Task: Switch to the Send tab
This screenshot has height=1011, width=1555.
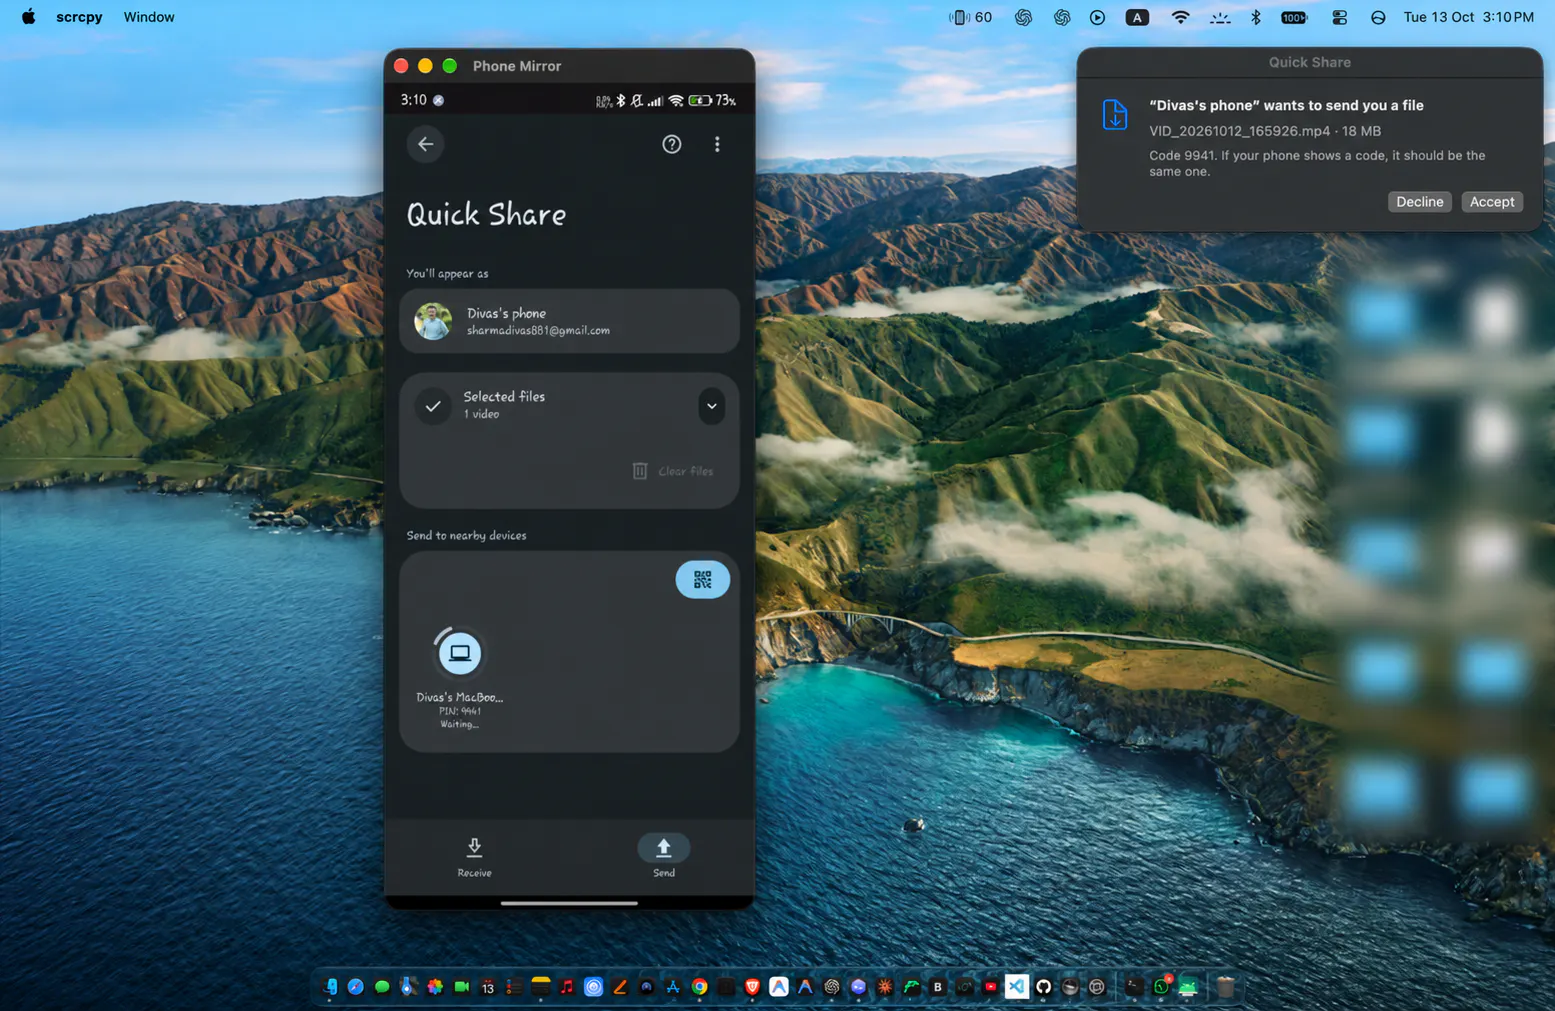Action: click(663, 857)
